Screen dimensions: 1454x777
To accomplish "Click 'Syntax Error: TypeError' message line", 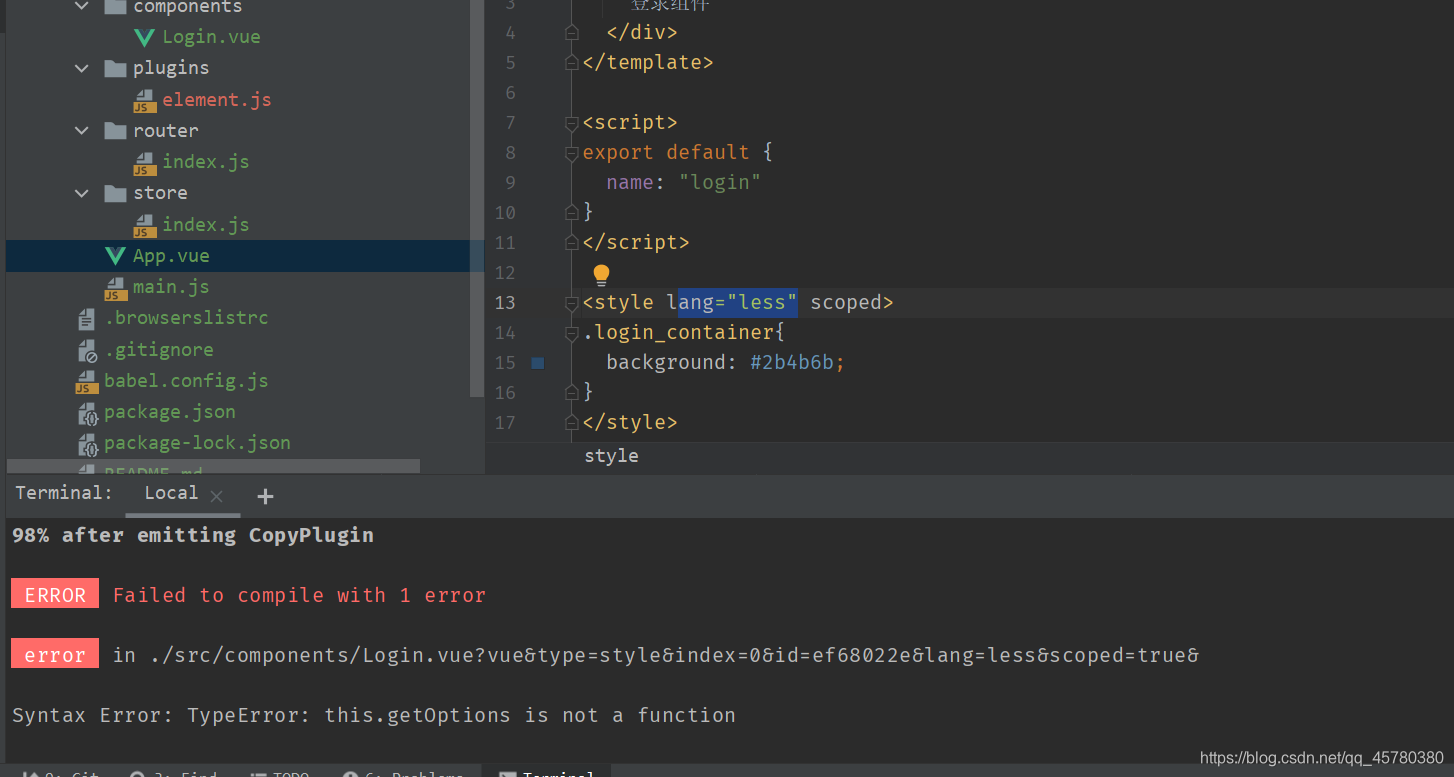I will 374,715.
